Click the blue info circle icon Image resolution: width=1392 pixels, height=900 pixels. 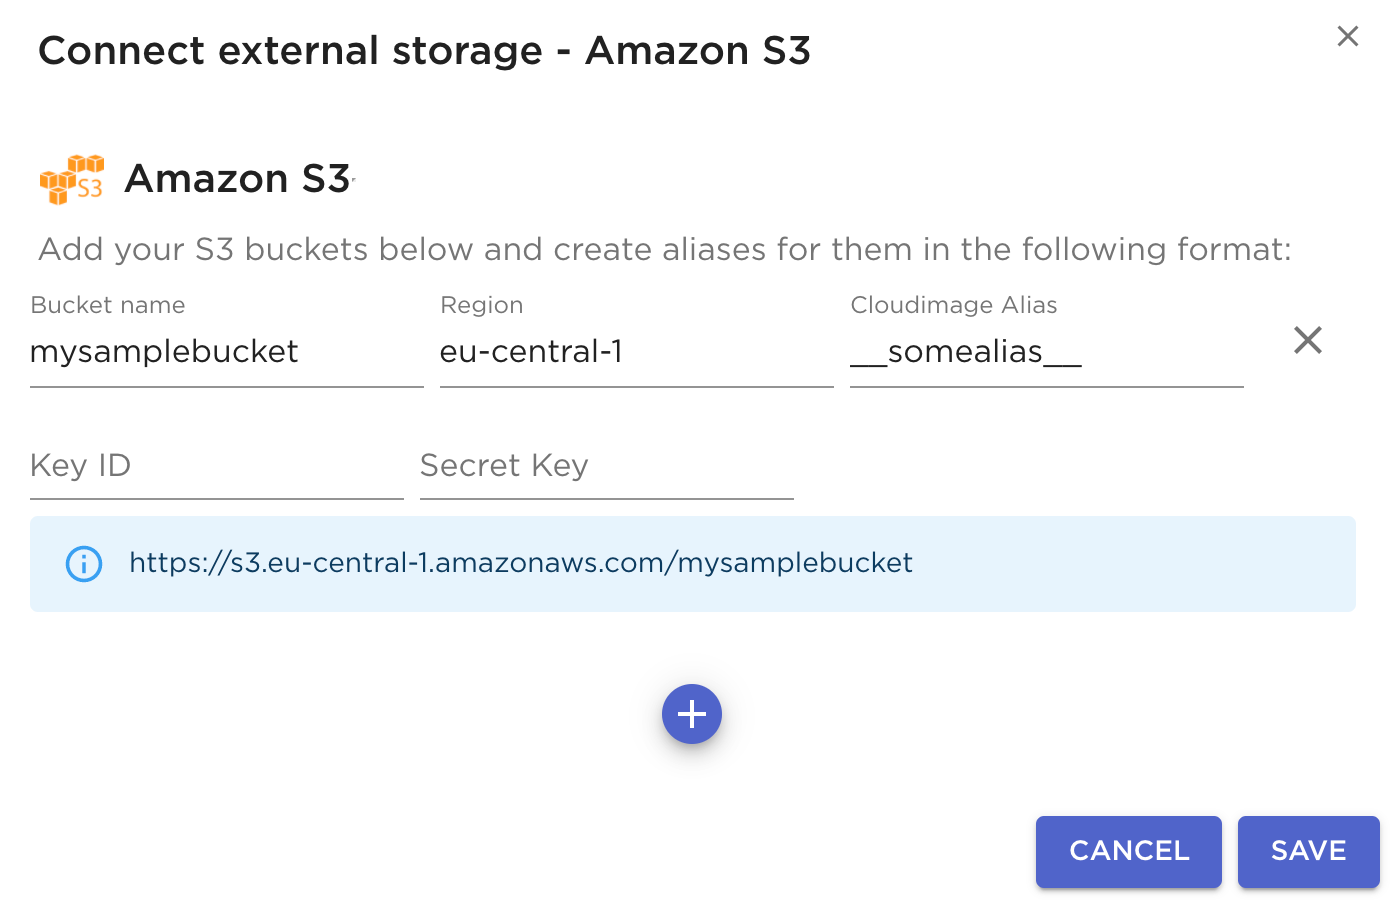[x=84, y=564]
